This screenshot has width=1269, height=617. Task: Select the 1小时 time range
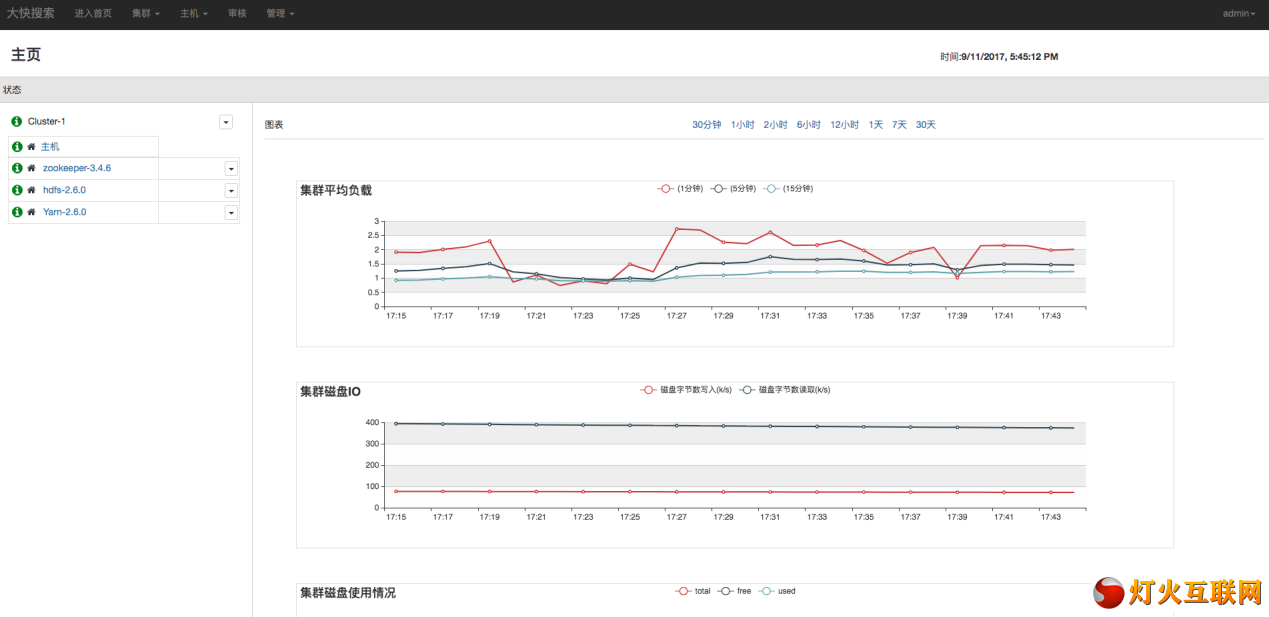[742, 125]
